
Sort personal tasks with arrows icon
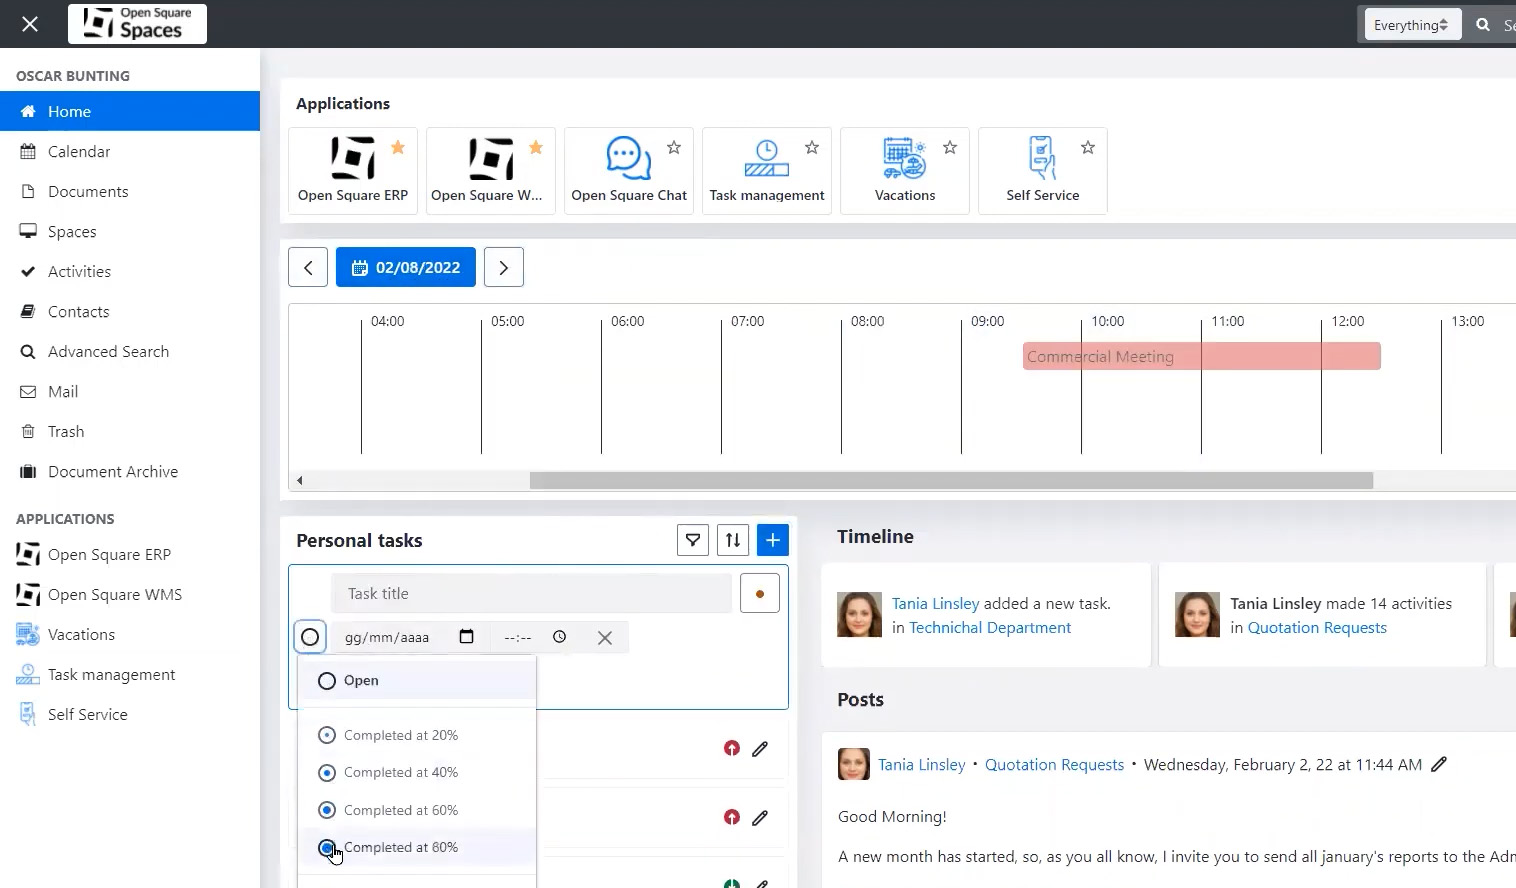click(733, 540)
